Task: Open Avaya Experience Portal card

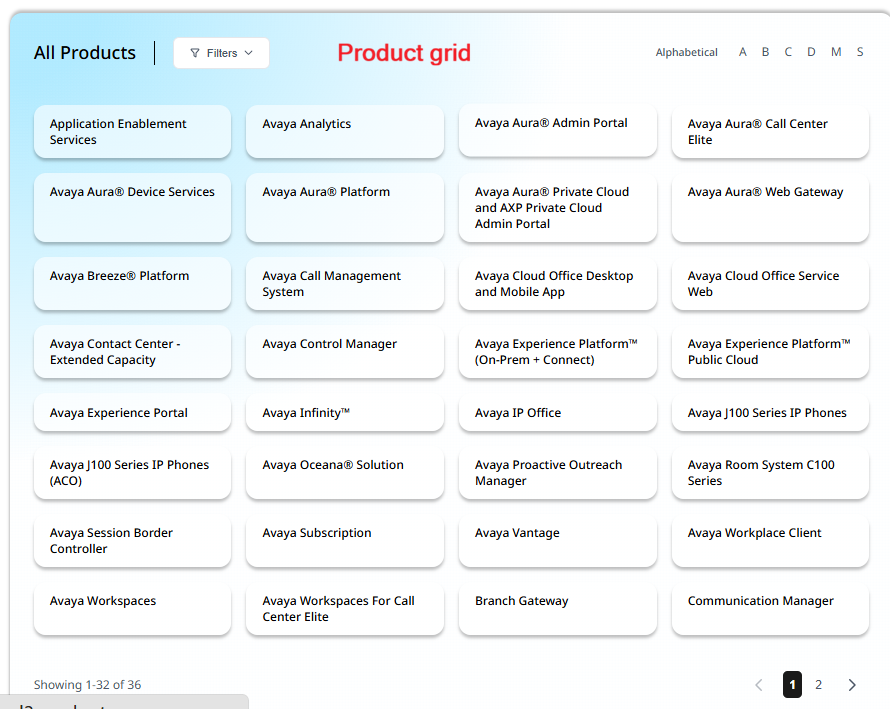Action: pyautogui.click(x=132, y=413)
